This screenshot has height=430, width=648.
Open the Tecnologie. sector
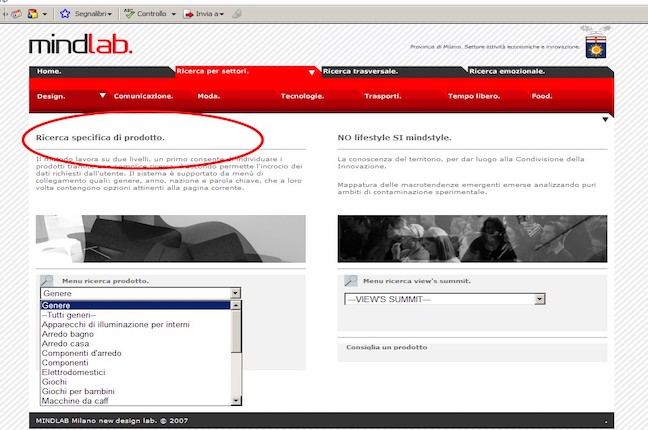[x=302, y=96]
